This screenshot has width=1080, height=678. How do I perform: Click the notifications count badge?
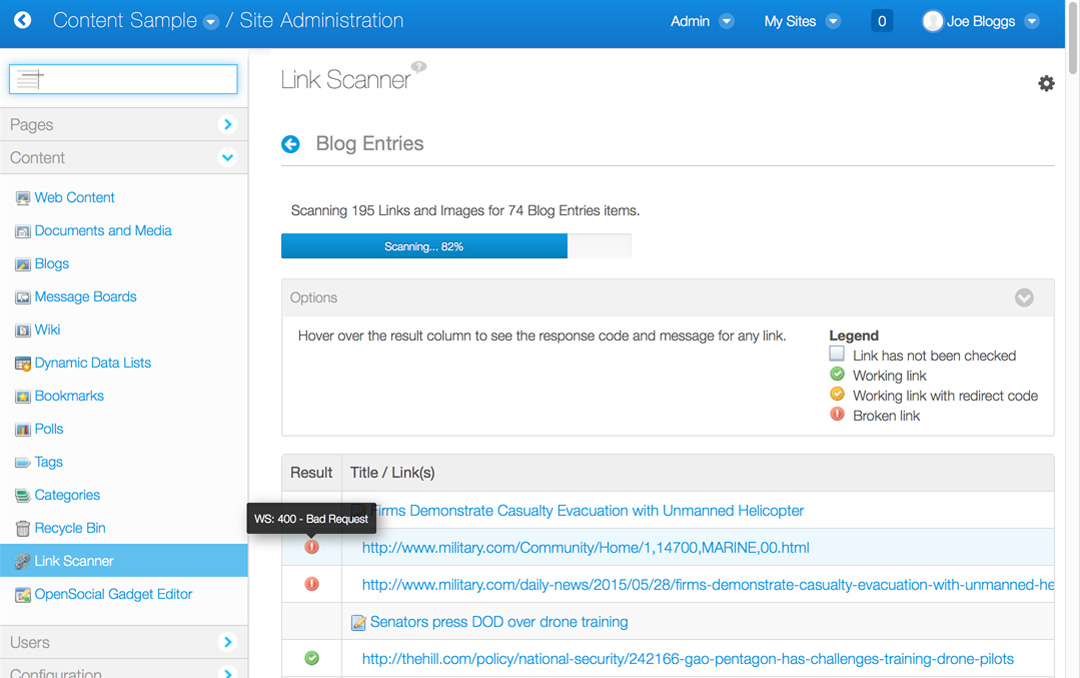[x=882, y=21]
